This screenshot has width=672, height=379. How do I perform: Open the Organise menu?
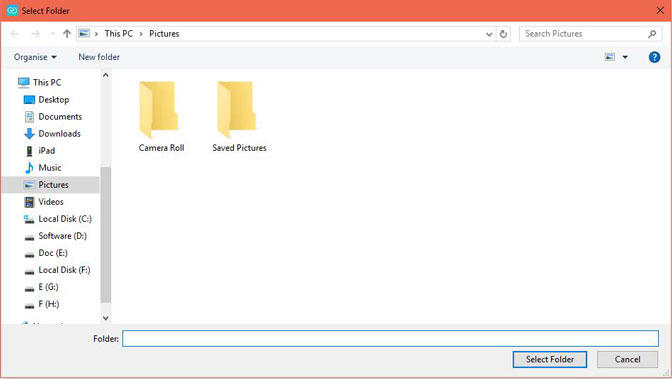click(35, 57)
